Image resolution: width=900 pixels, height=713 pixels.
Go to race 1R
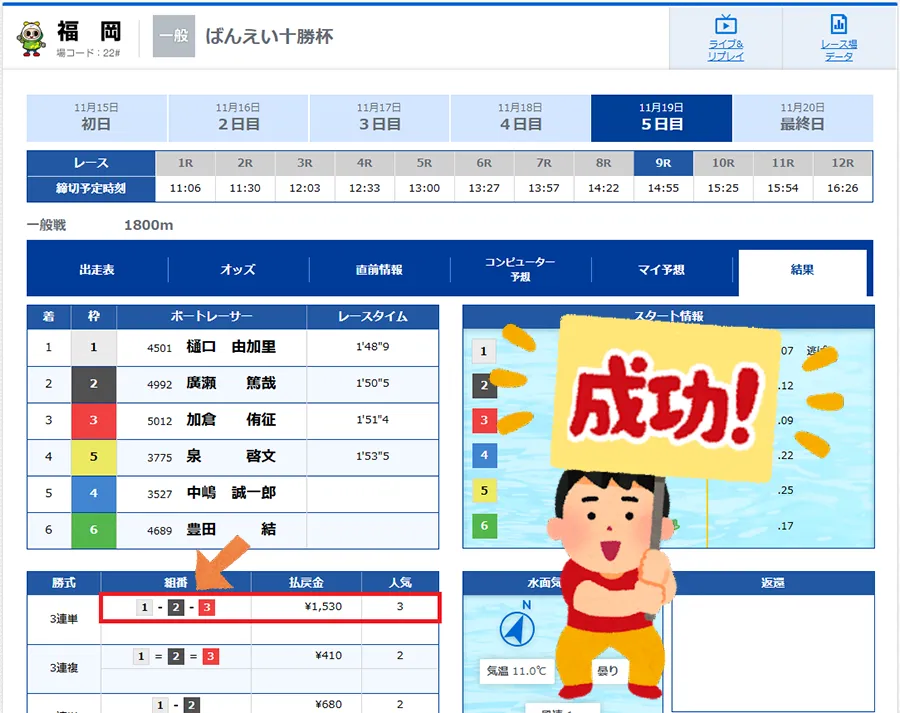[x=185, y=163]
